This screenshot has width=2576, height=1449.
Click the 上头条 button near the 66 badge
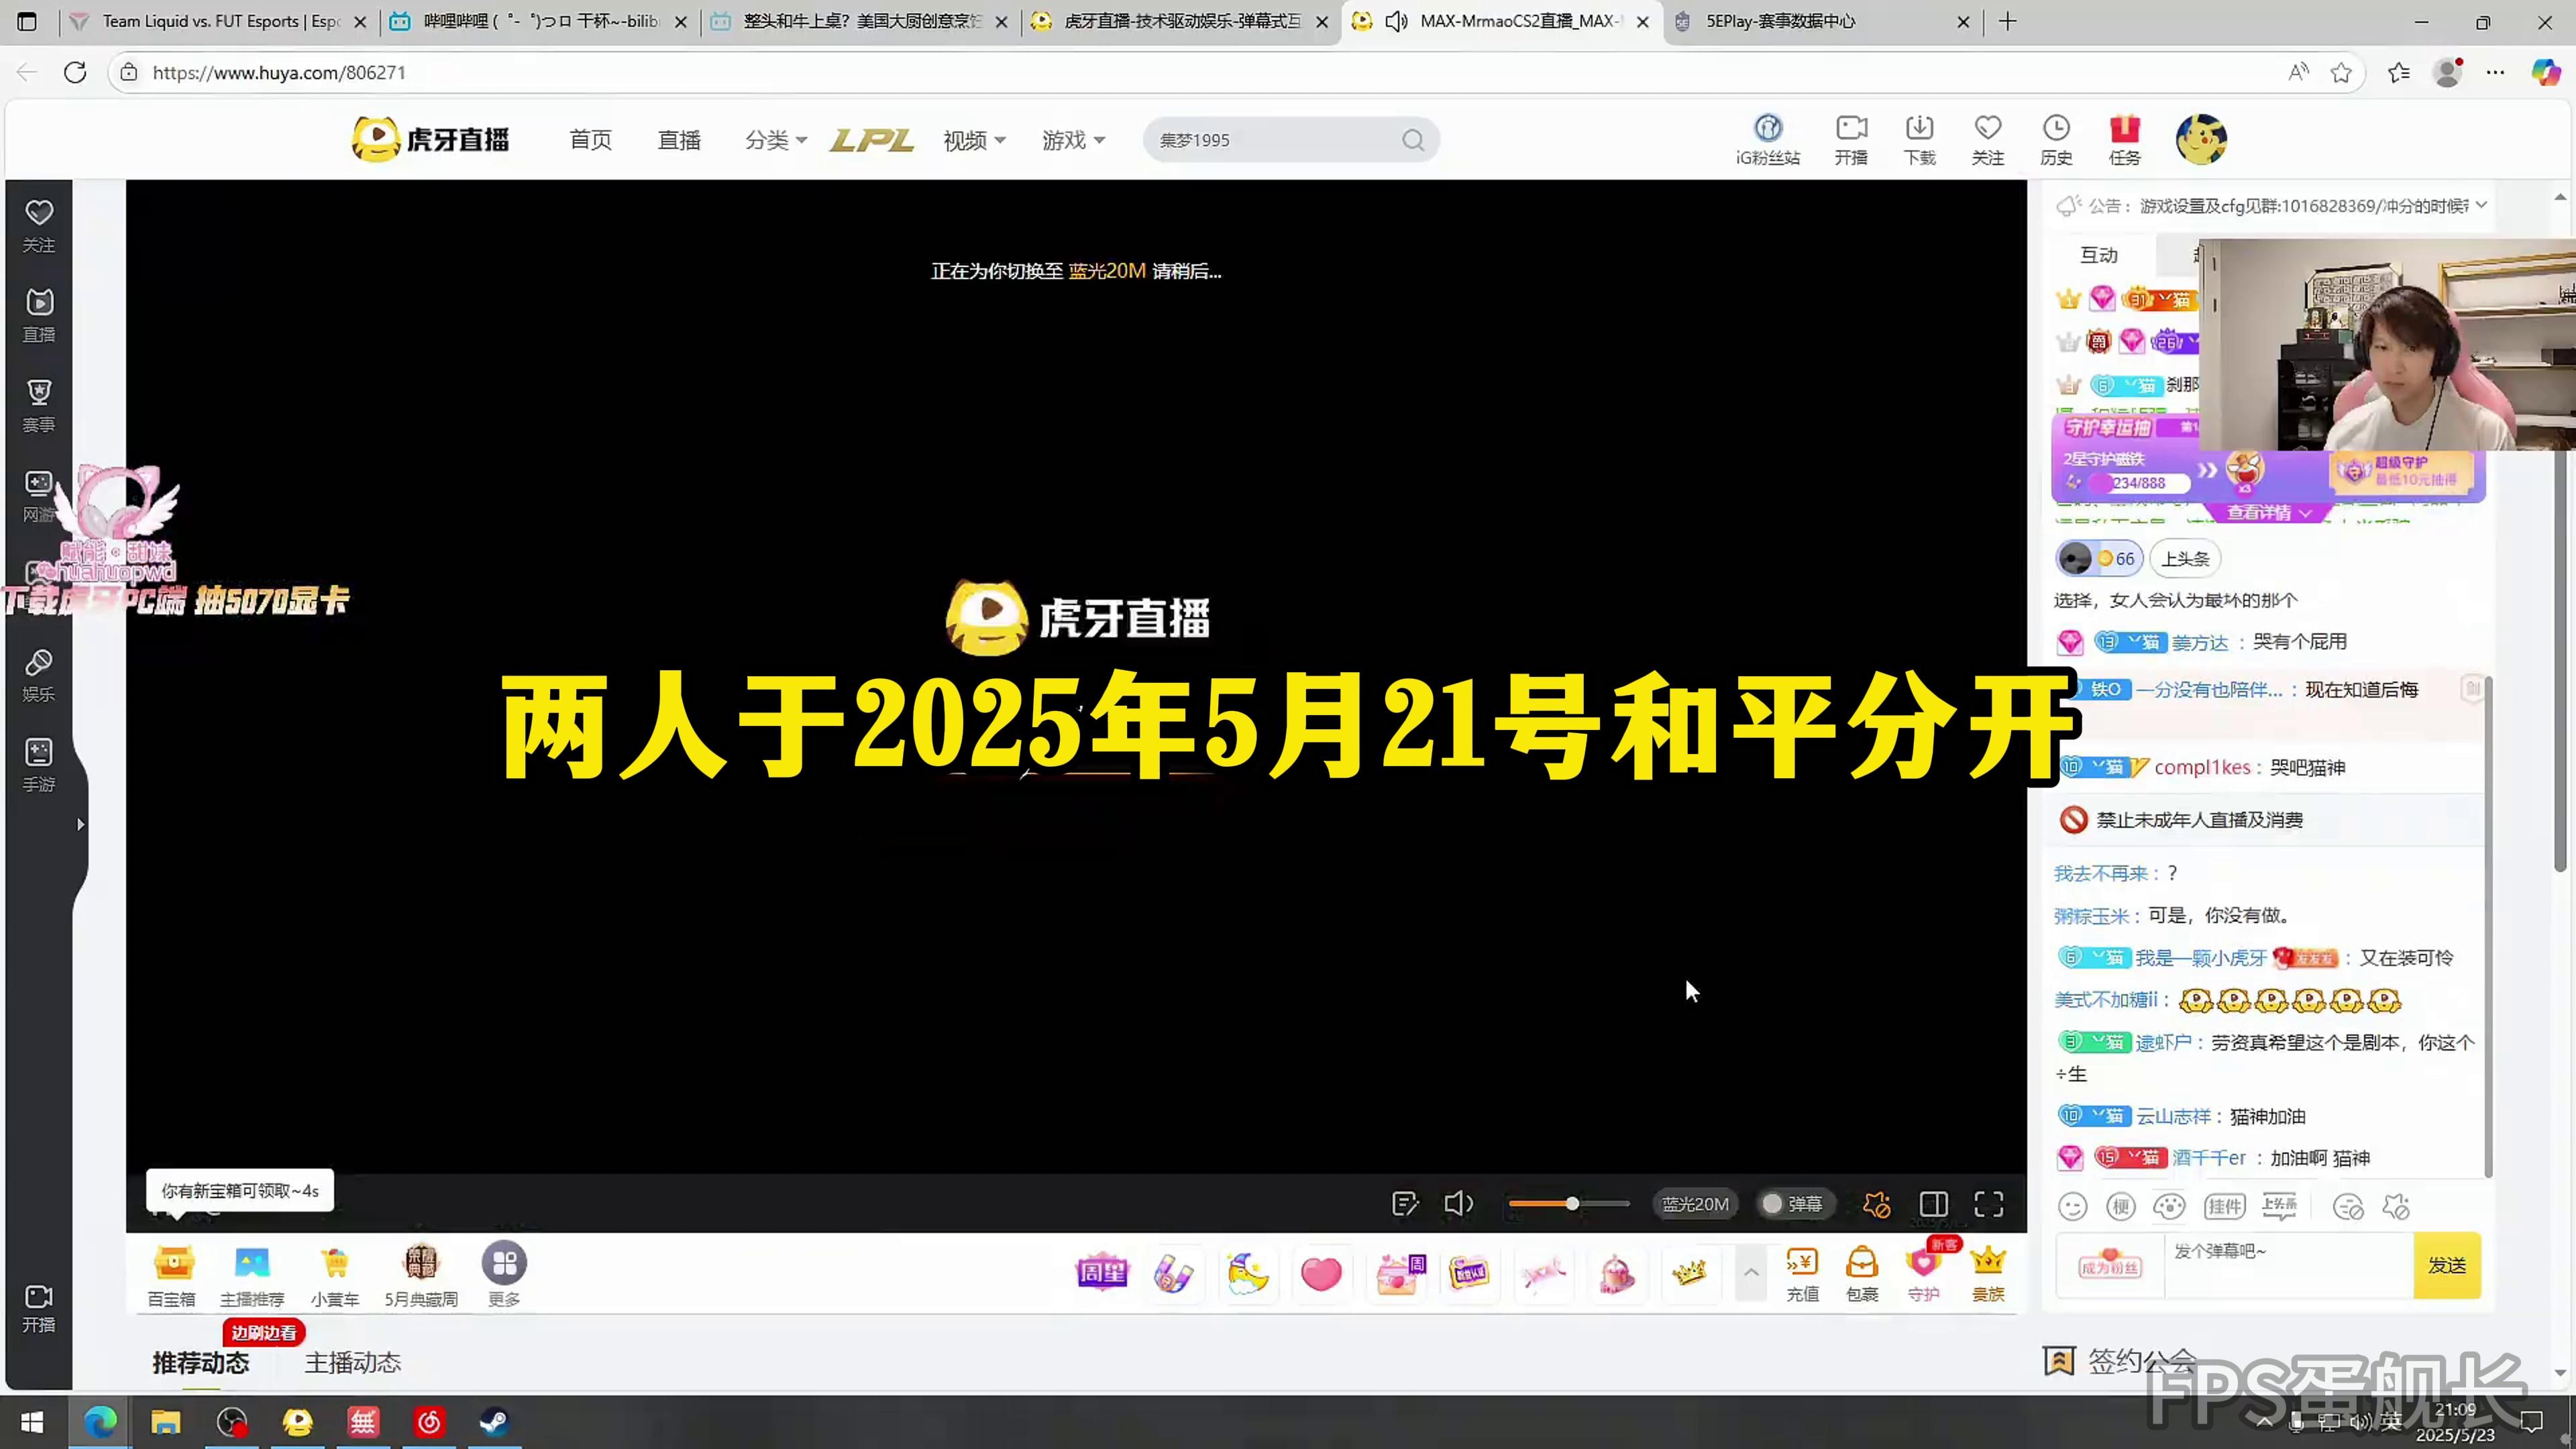(x=2185, y=559)
